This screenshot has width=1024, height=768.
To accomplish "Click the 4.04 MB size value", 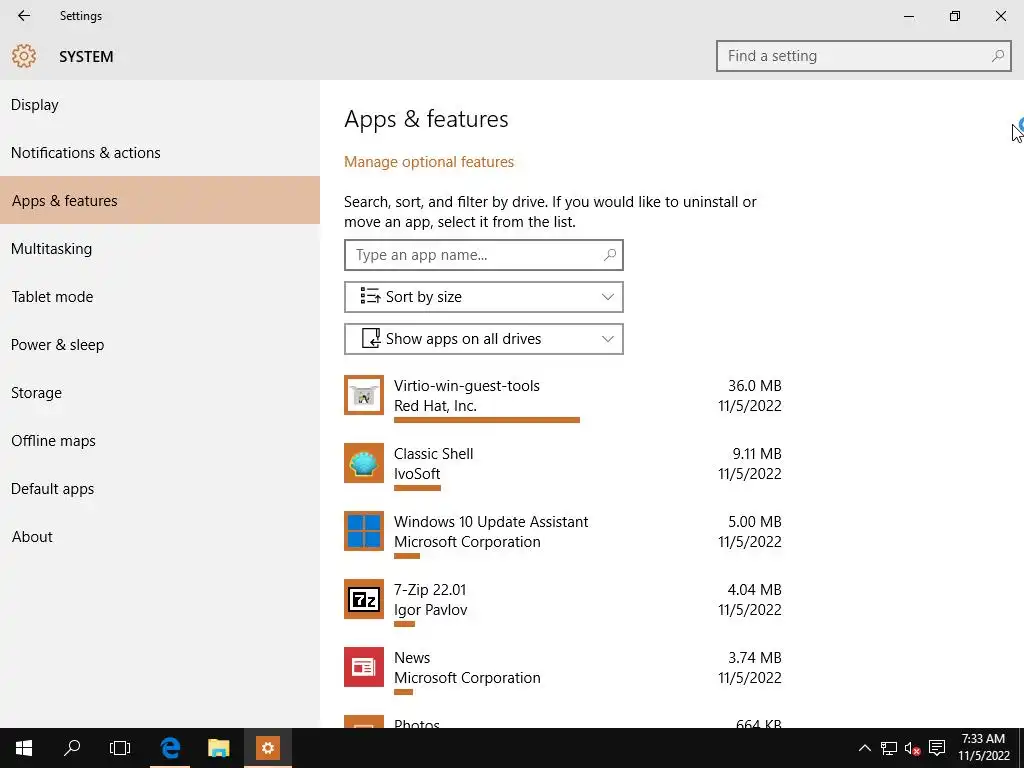I will coord(755,590).
